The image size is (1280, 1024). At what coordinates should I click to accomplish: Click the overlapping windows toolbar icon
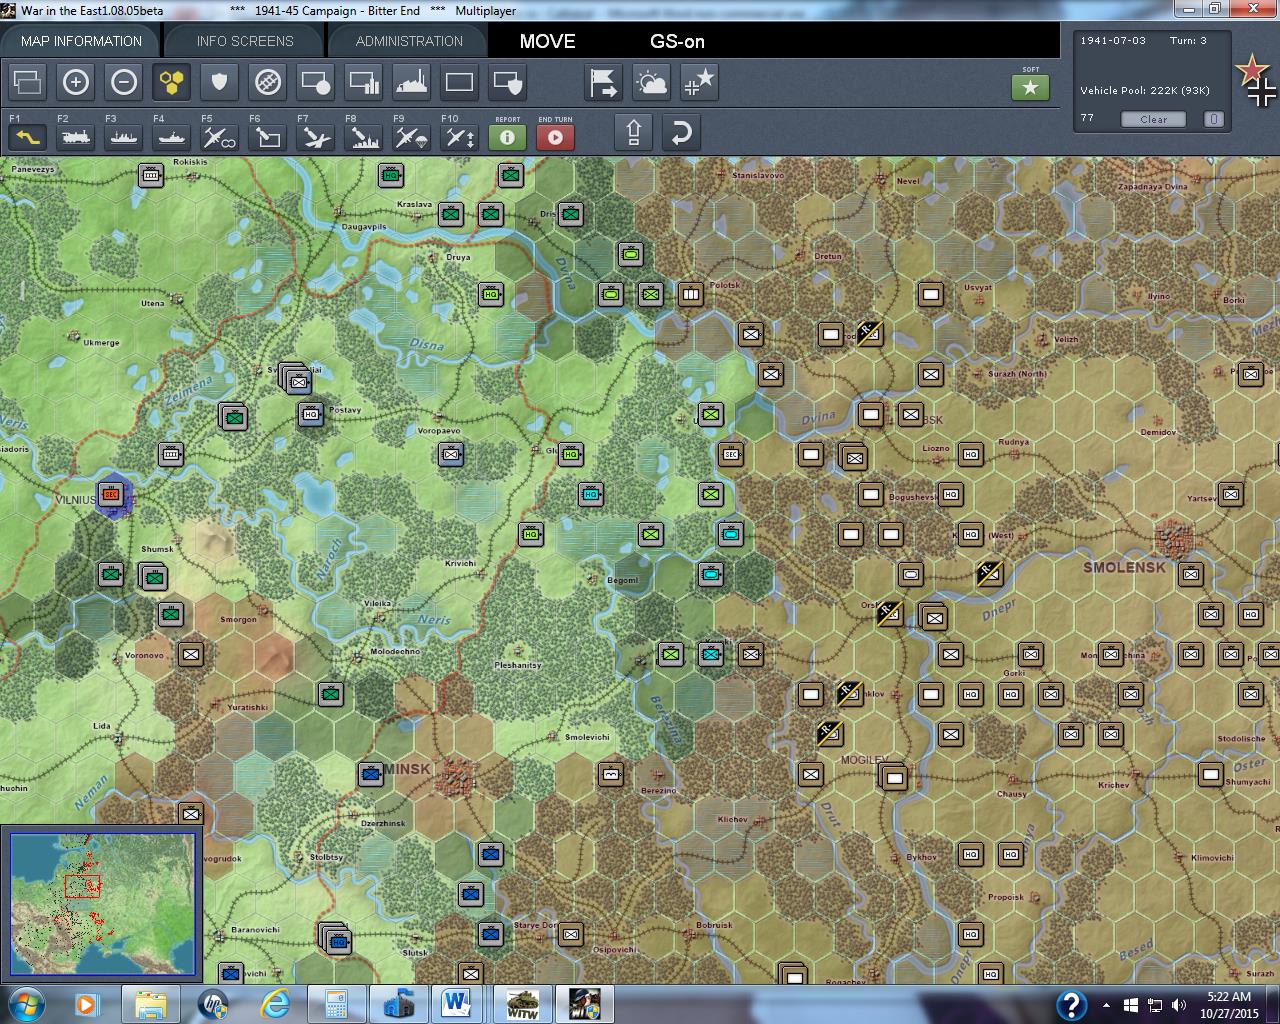(x=28, y=82)
